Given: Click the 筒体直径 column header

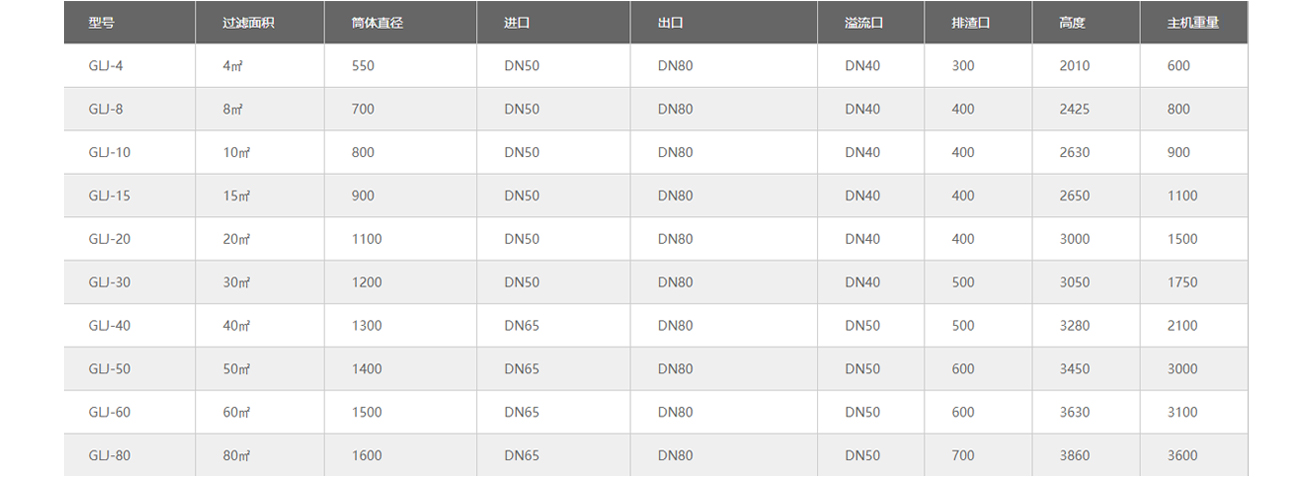Looking at the screenshot, I should click(377, 23).
